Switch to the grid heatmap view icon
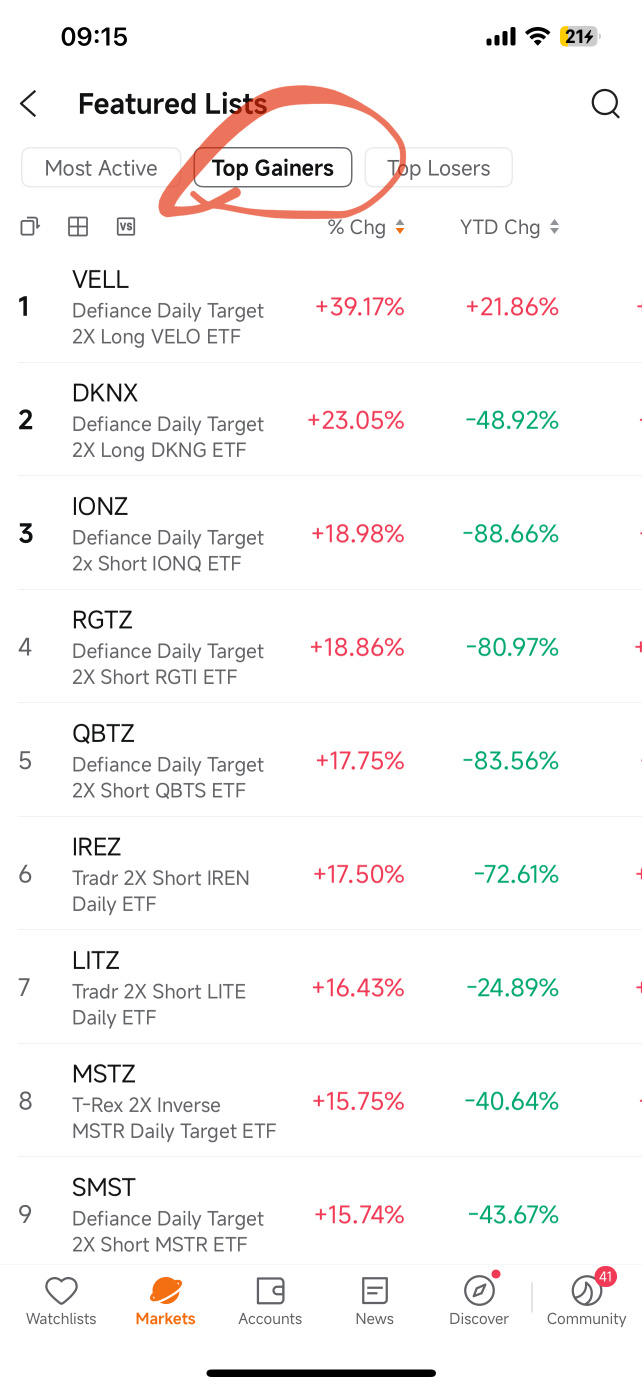The image size is (642, 1389). tap(78, 227)
